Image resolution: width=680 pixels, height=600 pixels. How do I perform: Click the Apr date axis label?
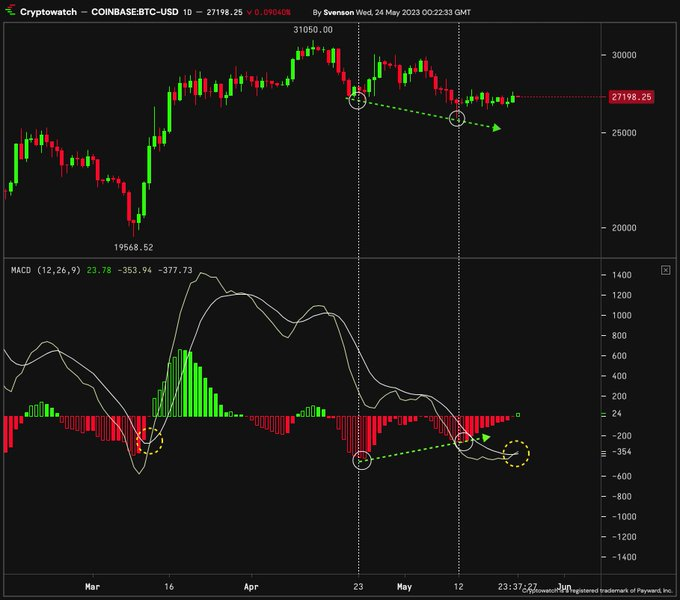tap(251, 587)
